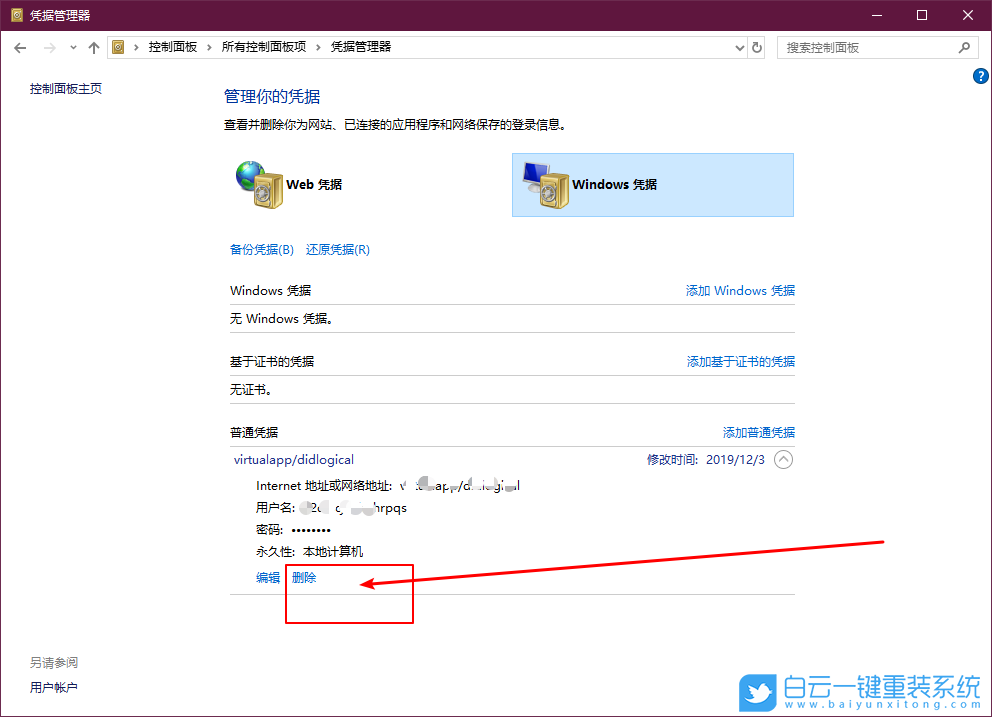Viewport: 992px width, 717px height.
Task: Open 用户帐户 under 另请参阅
Action: [54, 687]
